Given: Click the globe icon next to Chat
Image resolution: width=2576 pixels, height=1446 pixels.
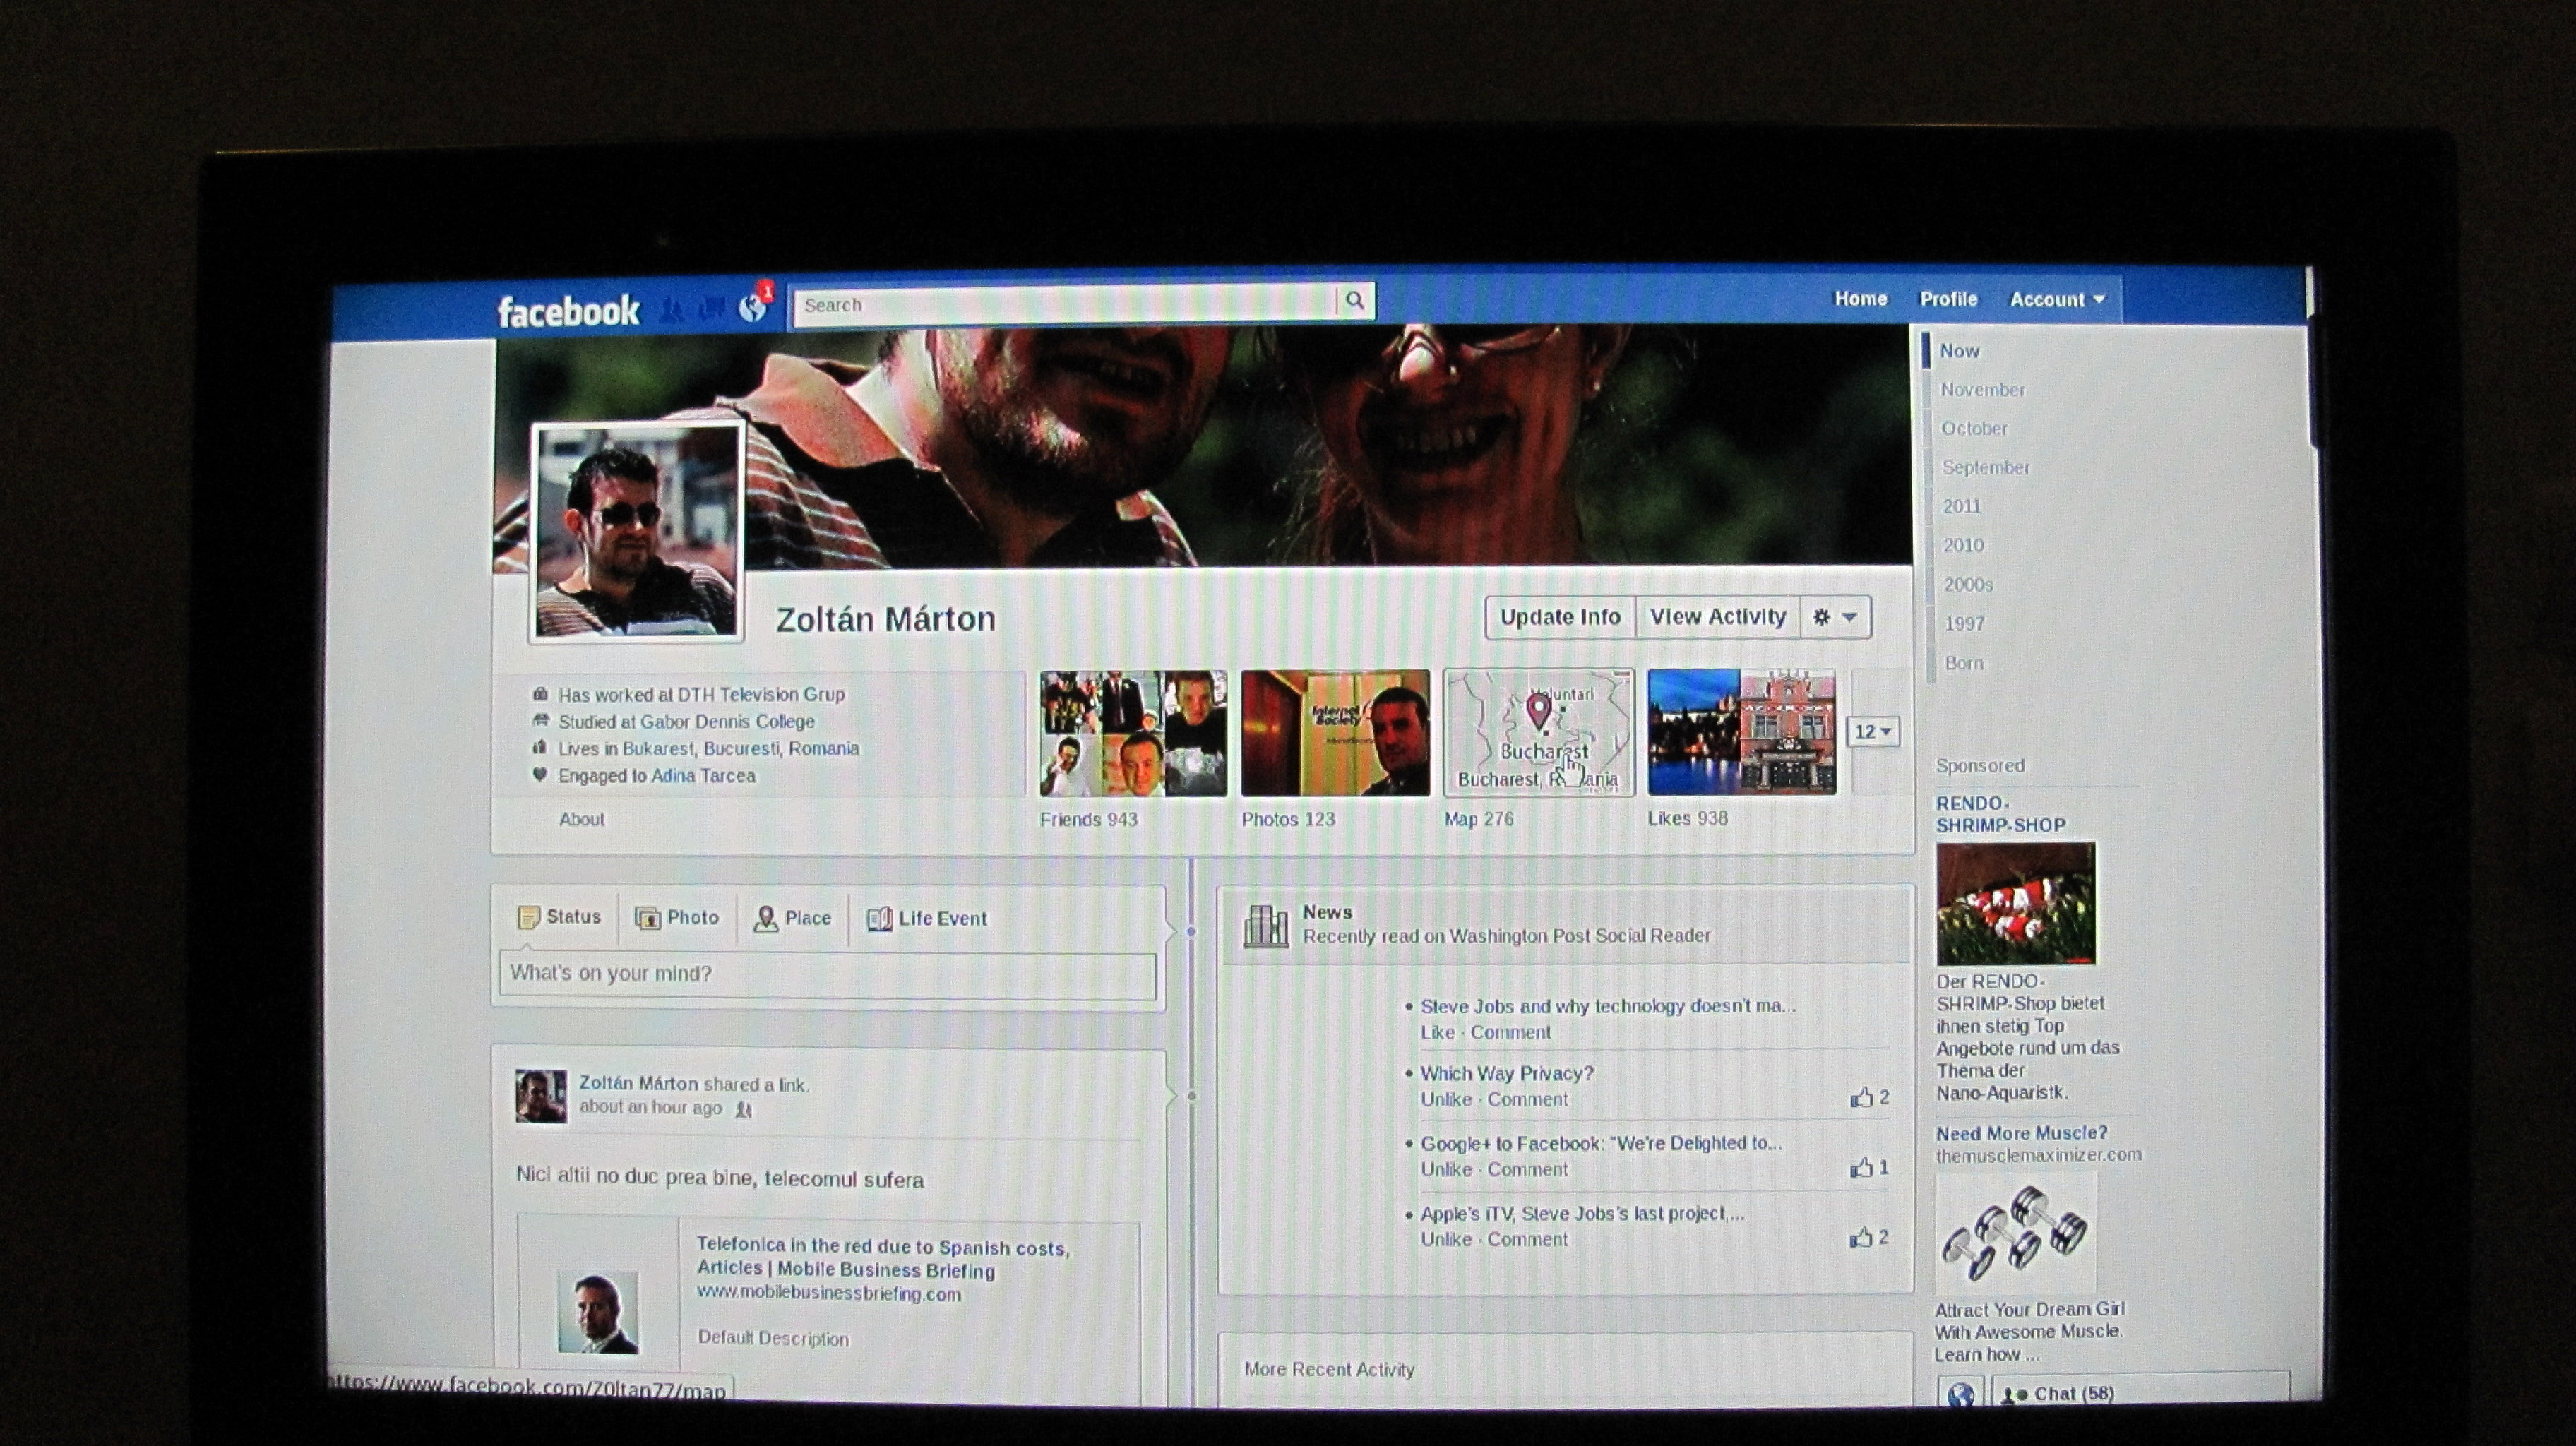Looking at the screenshot, I should (1960, 1394).
